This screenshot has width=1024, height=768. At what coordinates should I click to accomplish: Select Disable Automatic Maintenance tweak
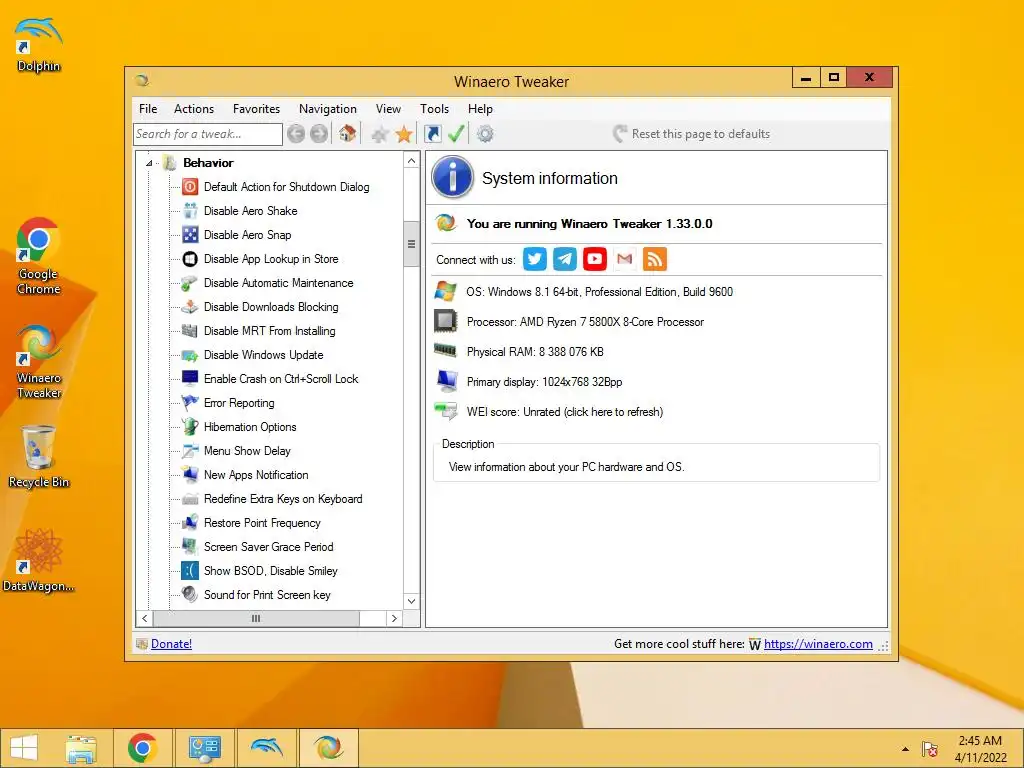pos(278,283)
